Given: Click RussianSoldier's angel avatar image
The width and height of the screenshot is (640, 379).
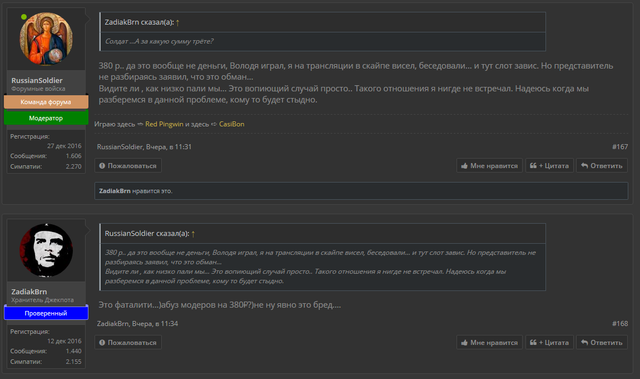Looking at the screenshot, I should (x=46, y=39).
